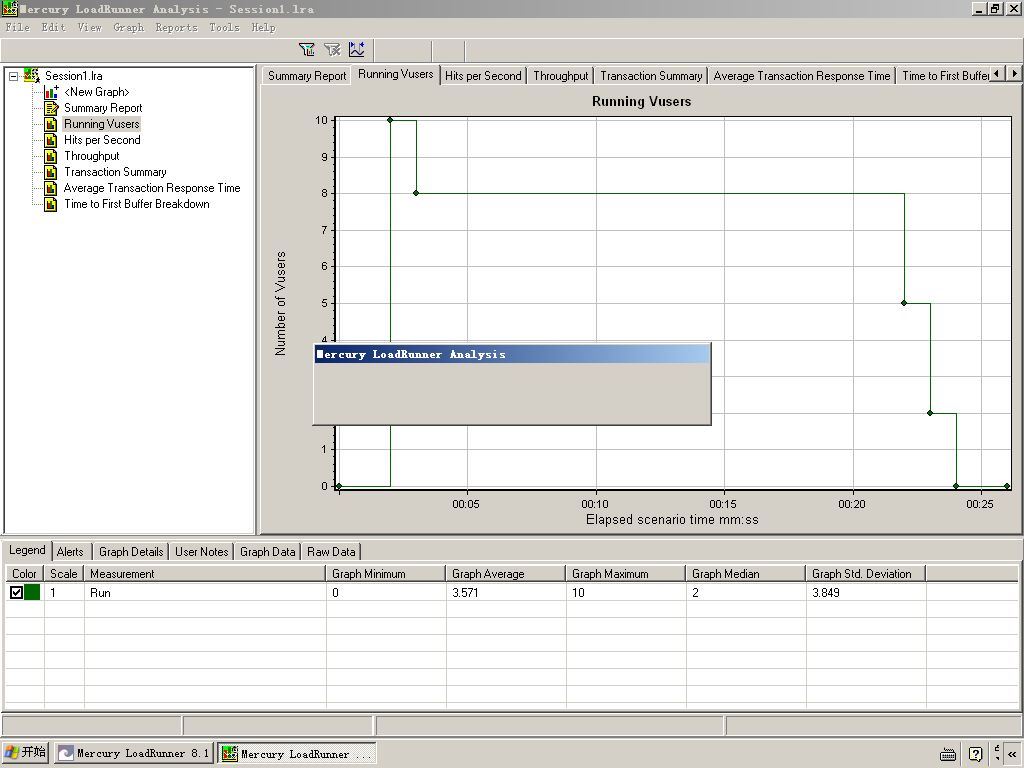The image size is (1024, 768).
Task: Uncheck the Run measurement checkbox
Action: coord(16,592)
